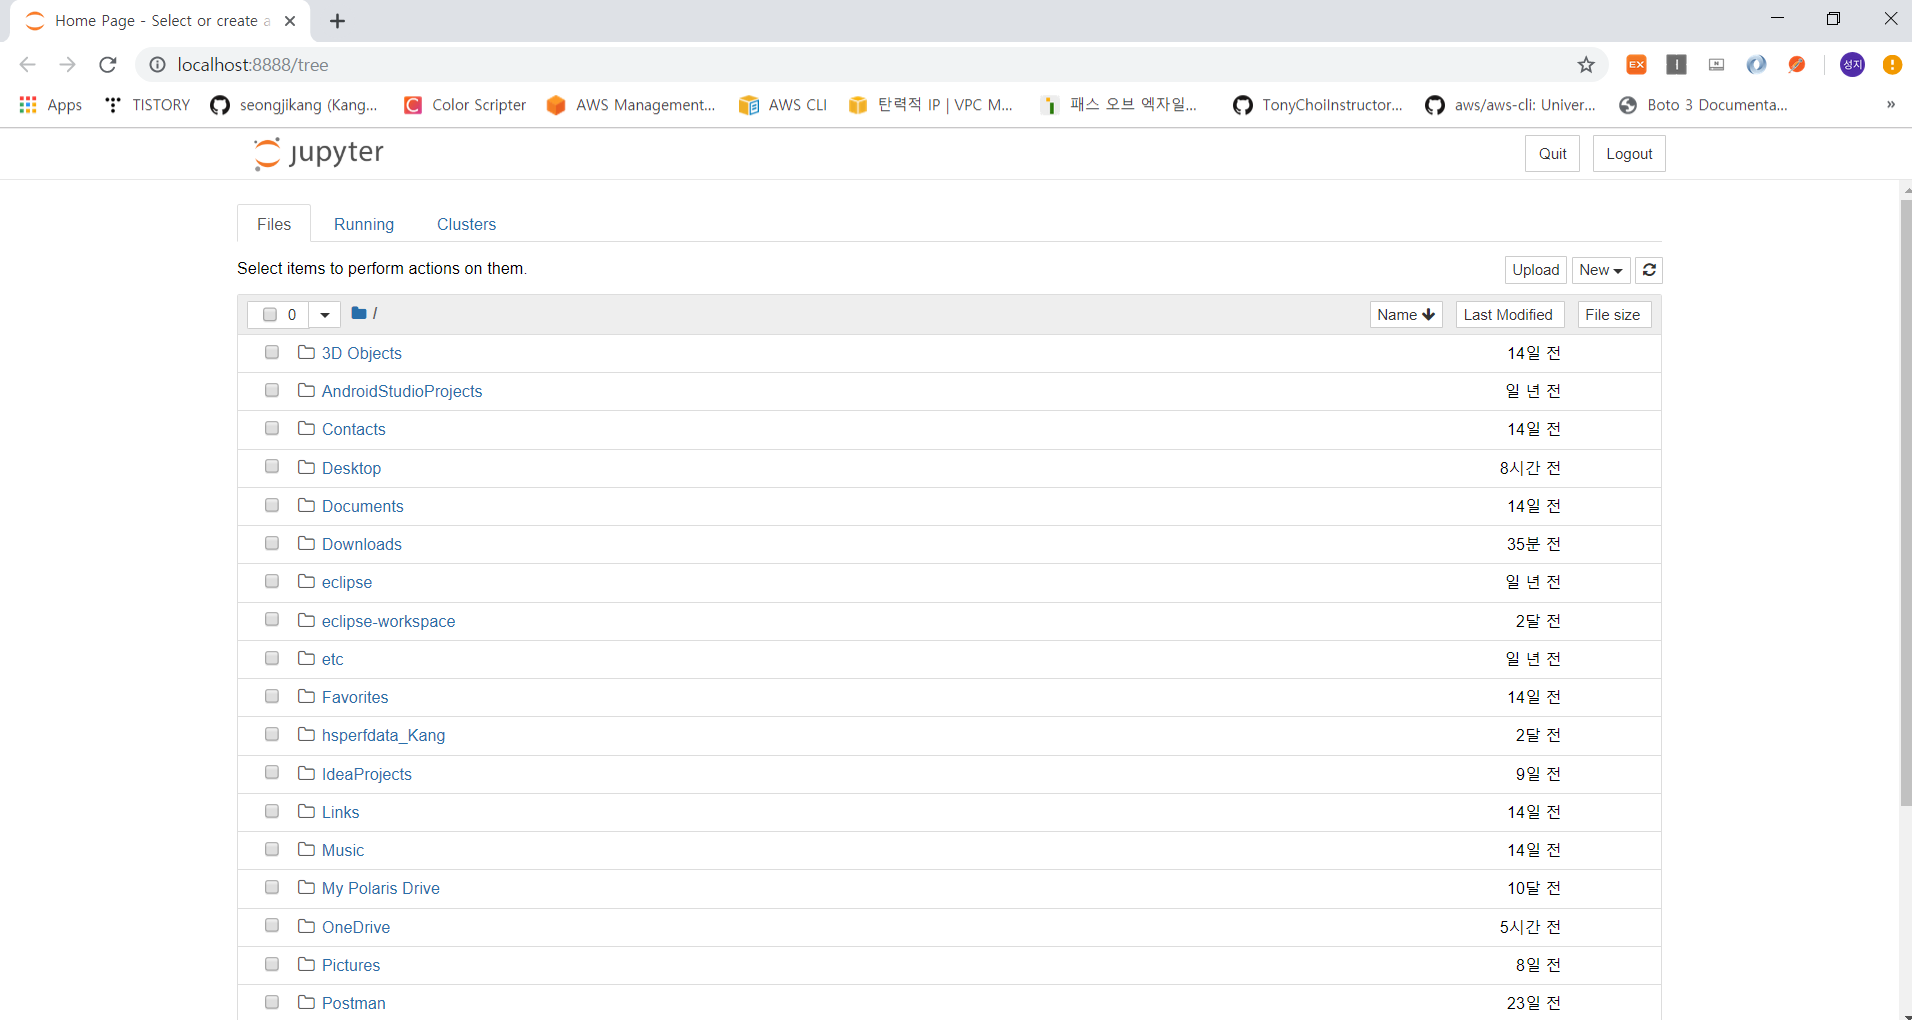Image resolution: width=1912 pixels, height=1020 pixels.
Task: Check the Music folder checkbox
Action: tap(272, 849)
